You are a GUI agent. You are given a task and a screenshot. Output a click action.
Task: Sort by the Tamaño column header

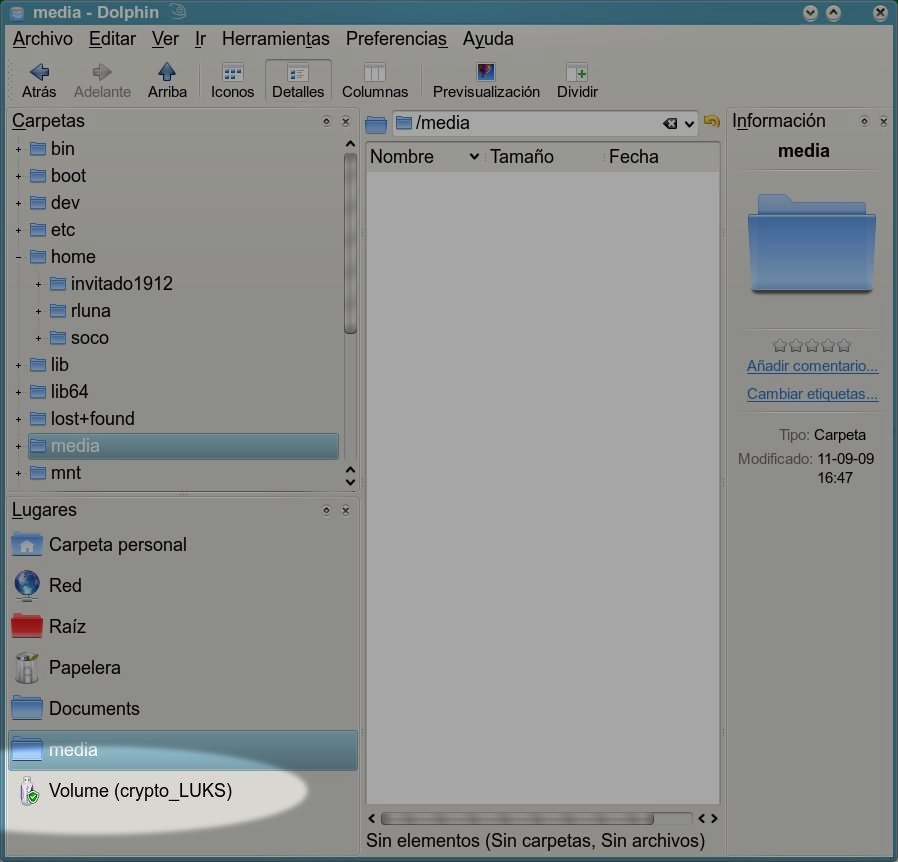click(x=522, y=157)
